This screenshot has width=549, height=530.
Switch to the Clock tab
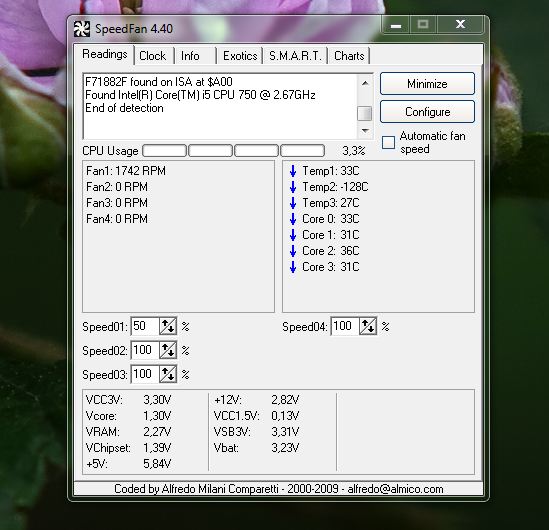coord(153,56)
